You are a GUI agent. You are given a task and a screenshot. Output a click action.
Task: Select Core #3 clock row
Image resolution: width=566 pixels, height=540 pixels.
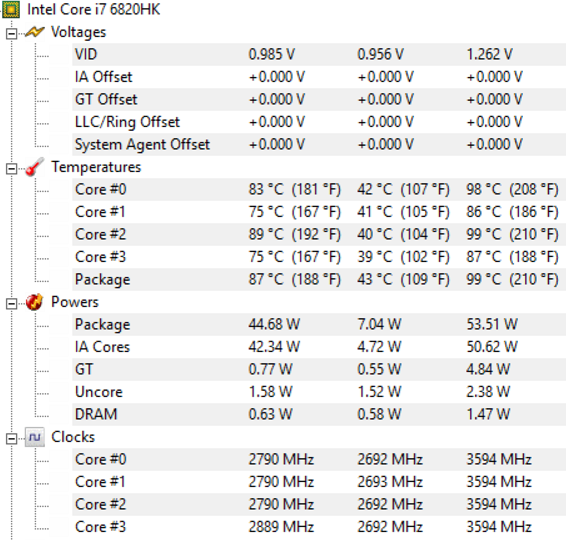(x=319, y=527)
